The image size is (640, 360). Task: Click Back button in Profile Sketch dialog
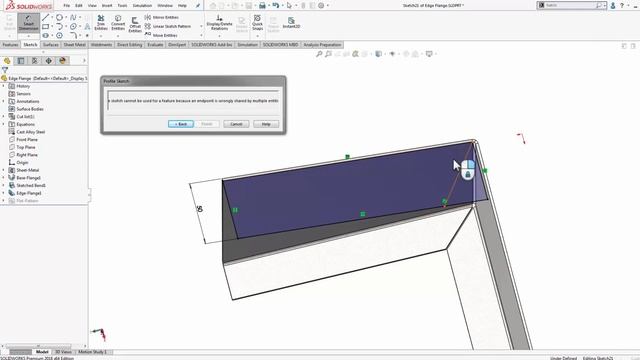point(181,124)
